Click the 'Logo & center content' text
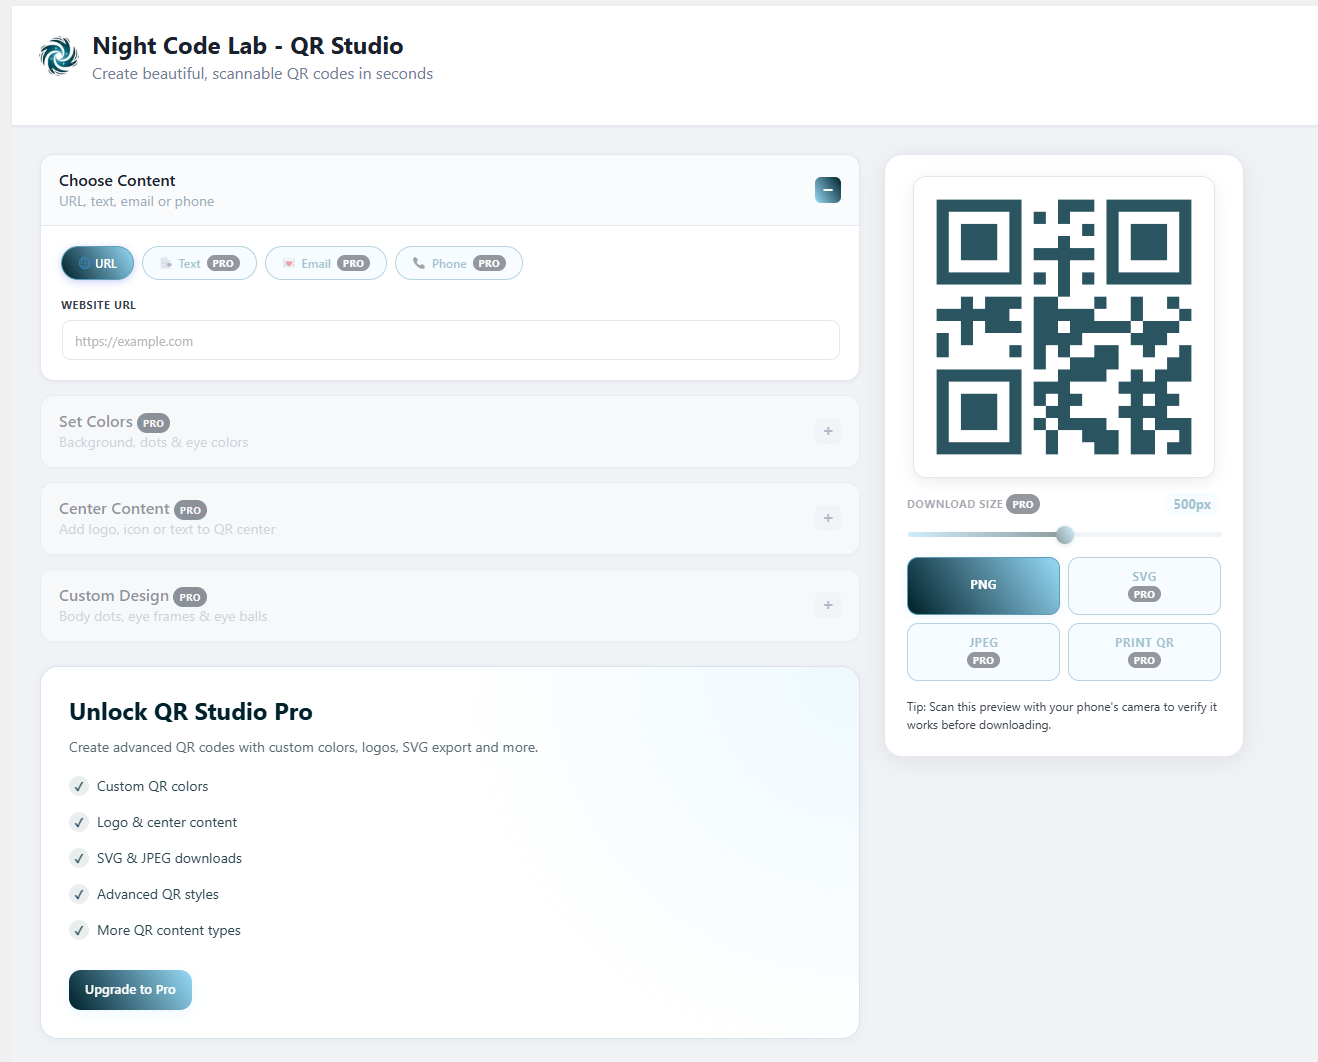Image resolution: width=1318 pixels, height=1062 pixels. pos(167,822)
